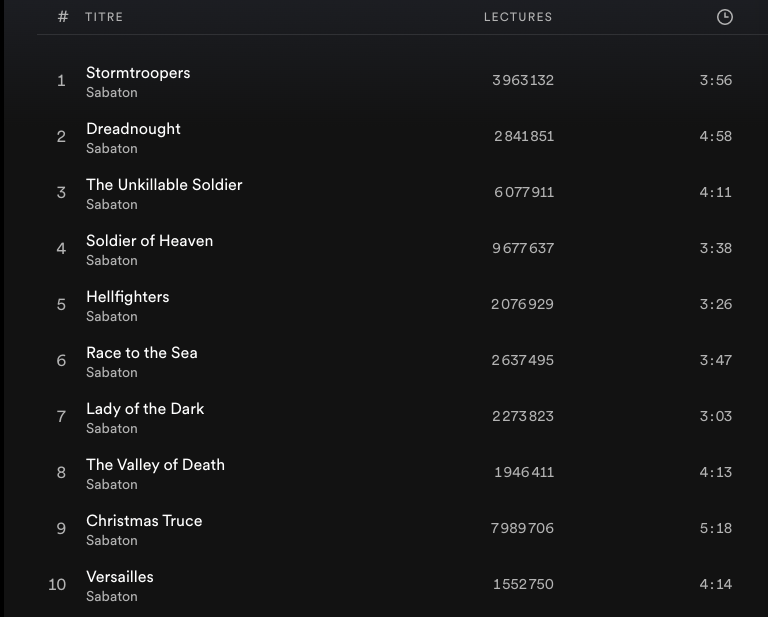Click the clock duration column icon
This screenshot has height=617, width=768.
click(725, 17)
